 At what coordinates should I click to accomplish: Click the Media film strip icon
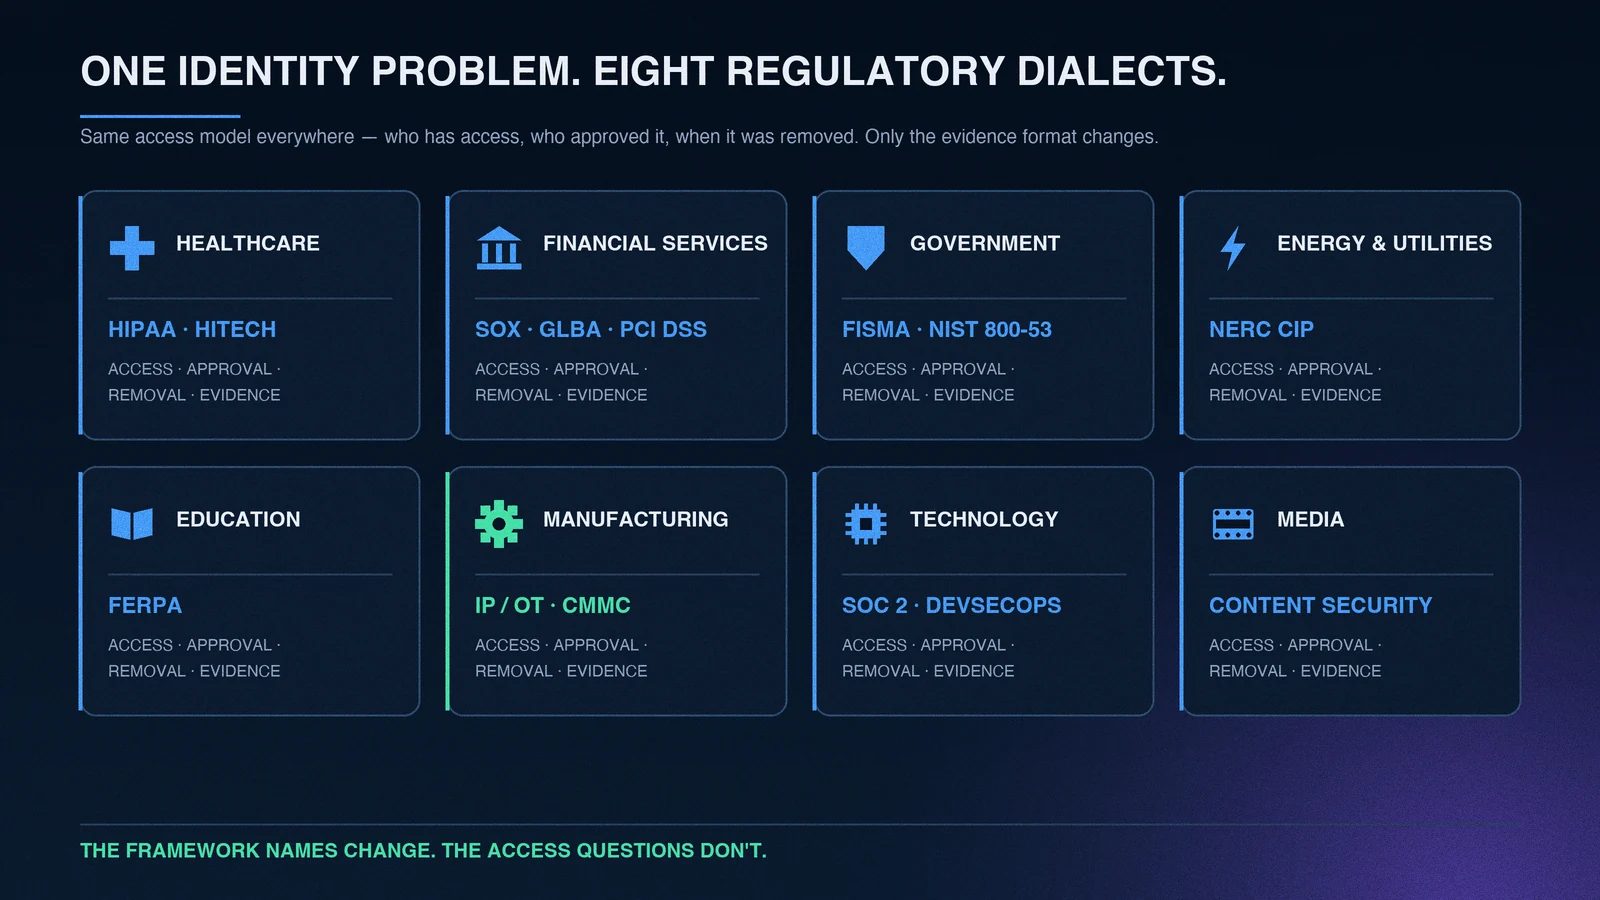[1233, 523]
